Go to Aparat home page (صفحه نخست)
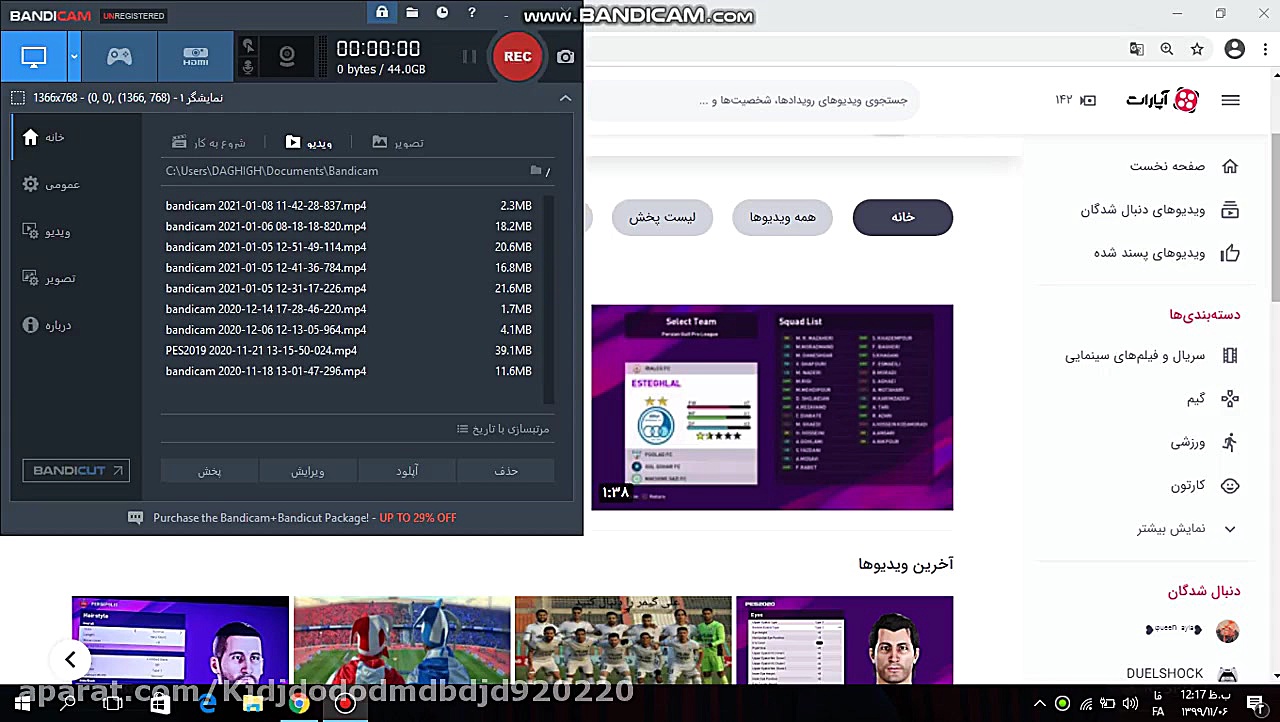The height and width of the screenshot is (722, 1280). [x=1184, y=166]
